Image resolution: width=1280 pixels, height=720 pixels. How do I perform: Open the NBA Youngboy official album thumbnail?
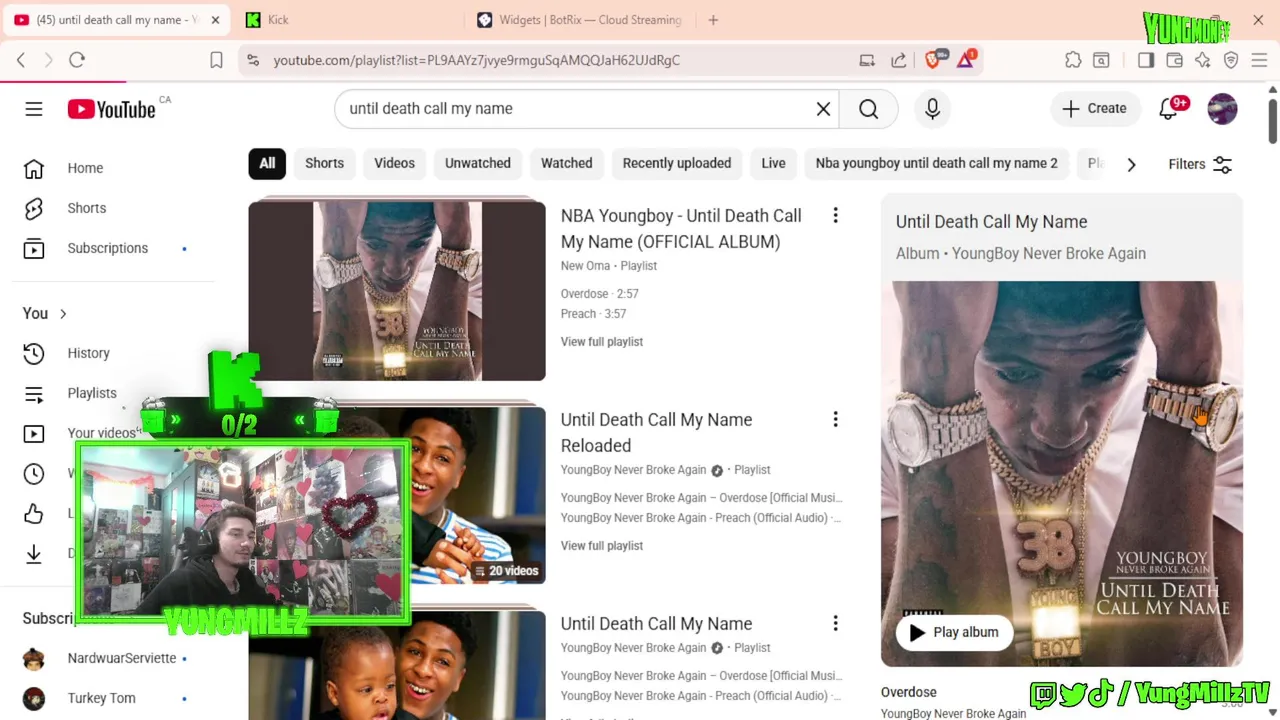pyautogui.click(x=397, y=291)
